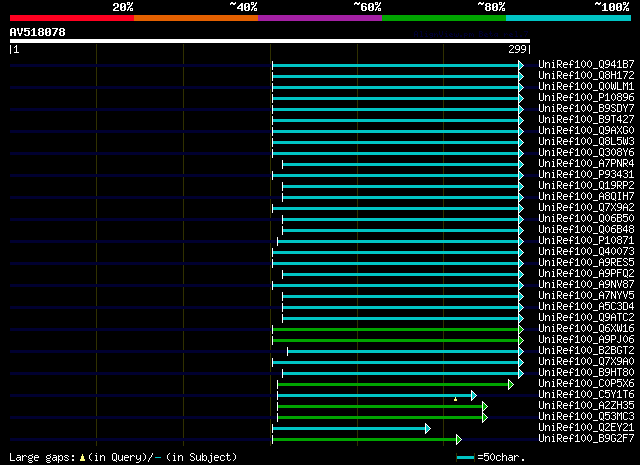Select the UniRef100_Q7X9A2 label
Screen dimensions: 640x465
point(586,207)
